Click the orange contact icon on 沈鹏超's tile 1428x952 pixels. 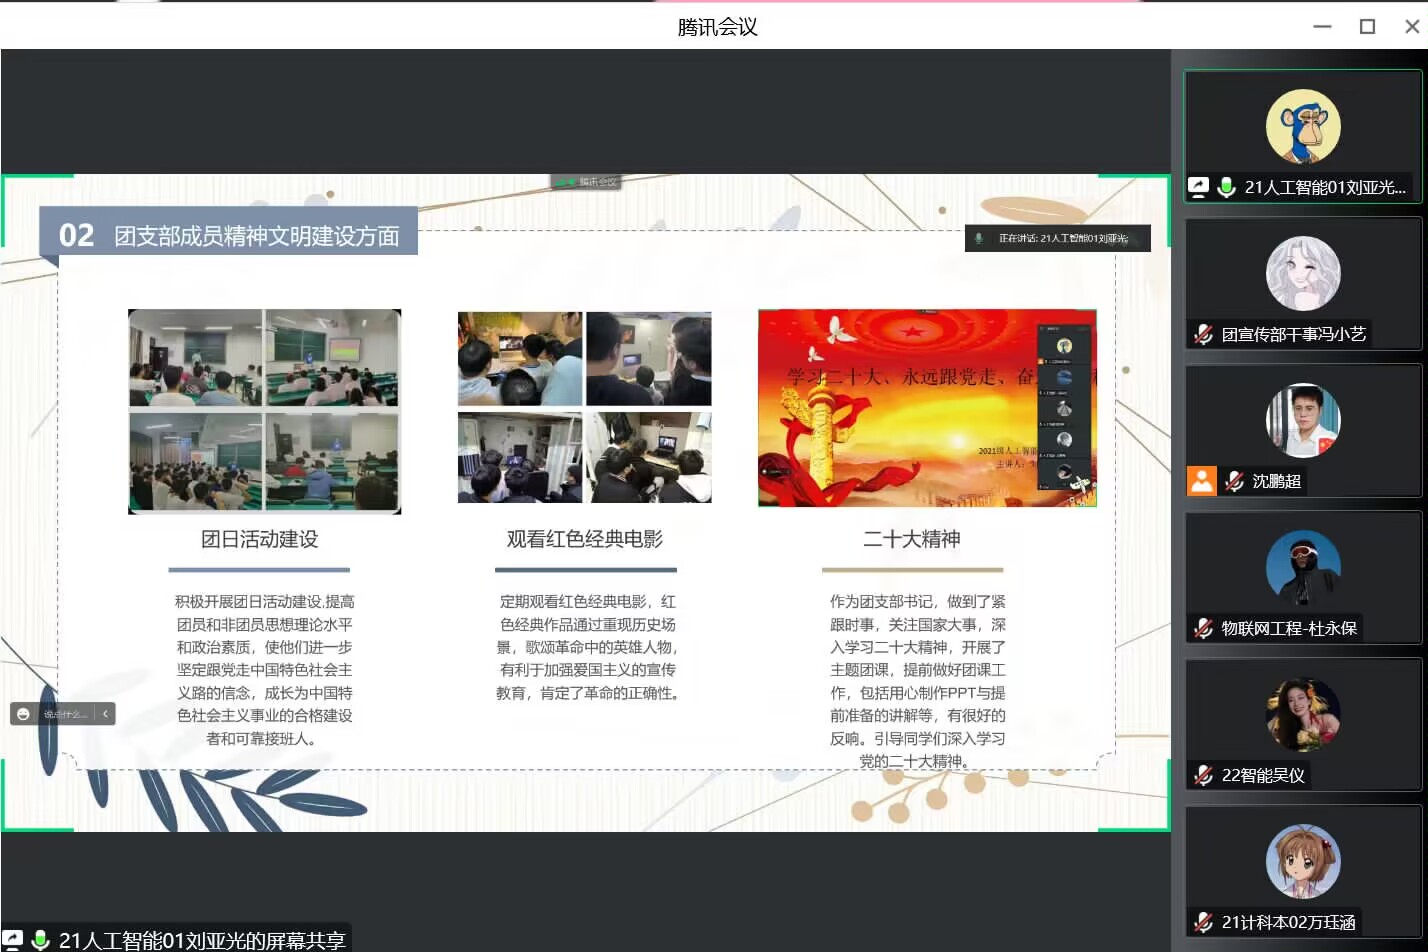(x=1202, y=481)
